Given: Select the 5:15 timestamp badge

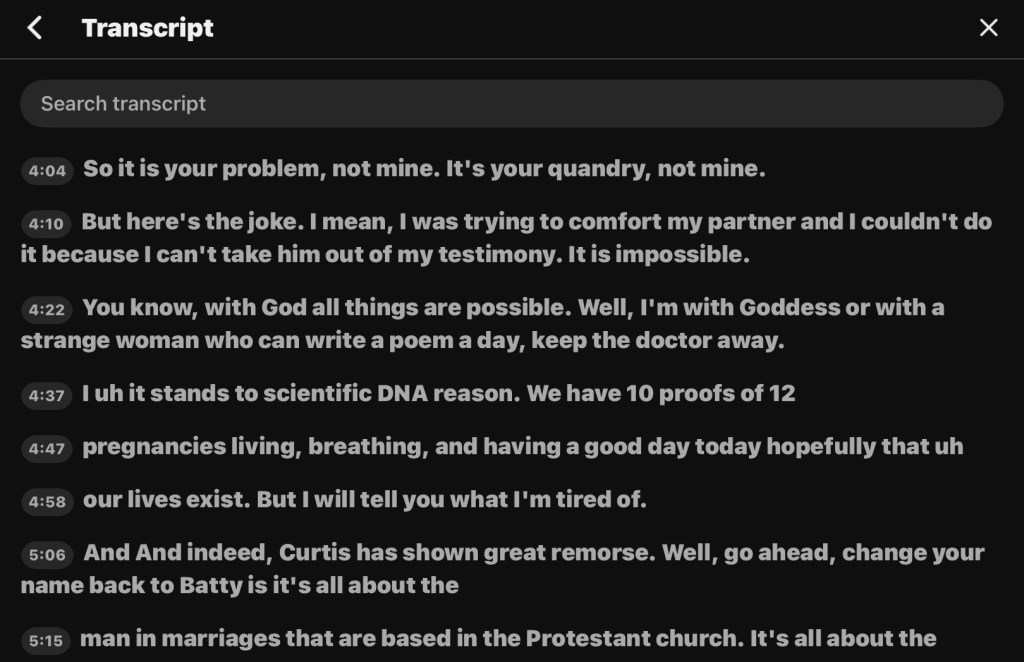Looking at the screenshot, I should point(47,641).
